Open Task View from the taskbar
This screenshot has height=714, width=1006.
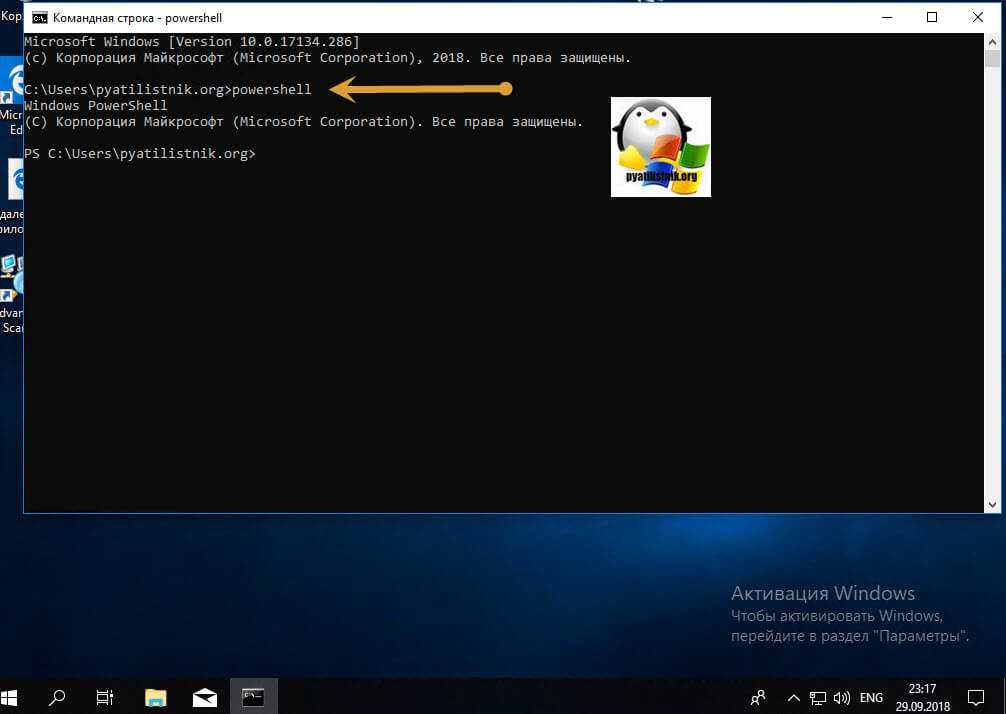coord(105,697)
